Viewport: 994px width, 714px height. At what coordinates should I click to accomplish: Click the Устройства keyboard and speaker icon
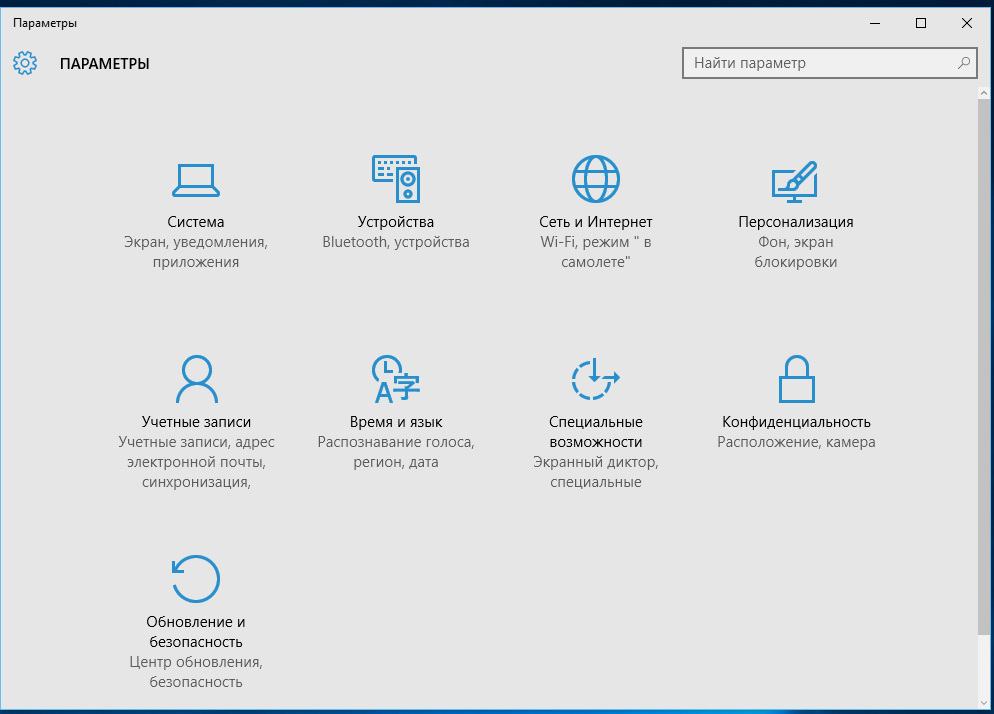pos(396,180)
